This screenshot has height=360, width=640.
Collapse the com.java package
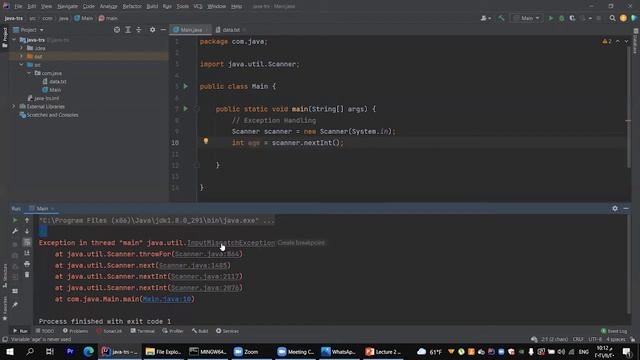(29, 73)
